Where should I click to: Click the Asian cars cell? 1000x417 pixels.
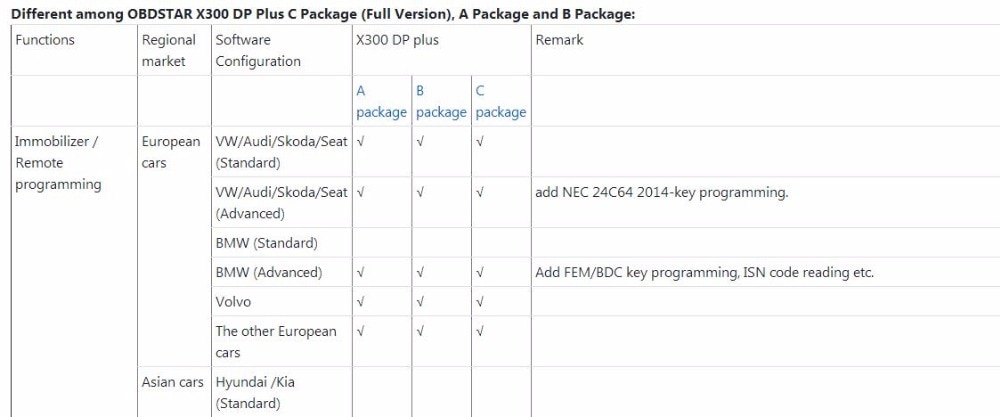172,382
